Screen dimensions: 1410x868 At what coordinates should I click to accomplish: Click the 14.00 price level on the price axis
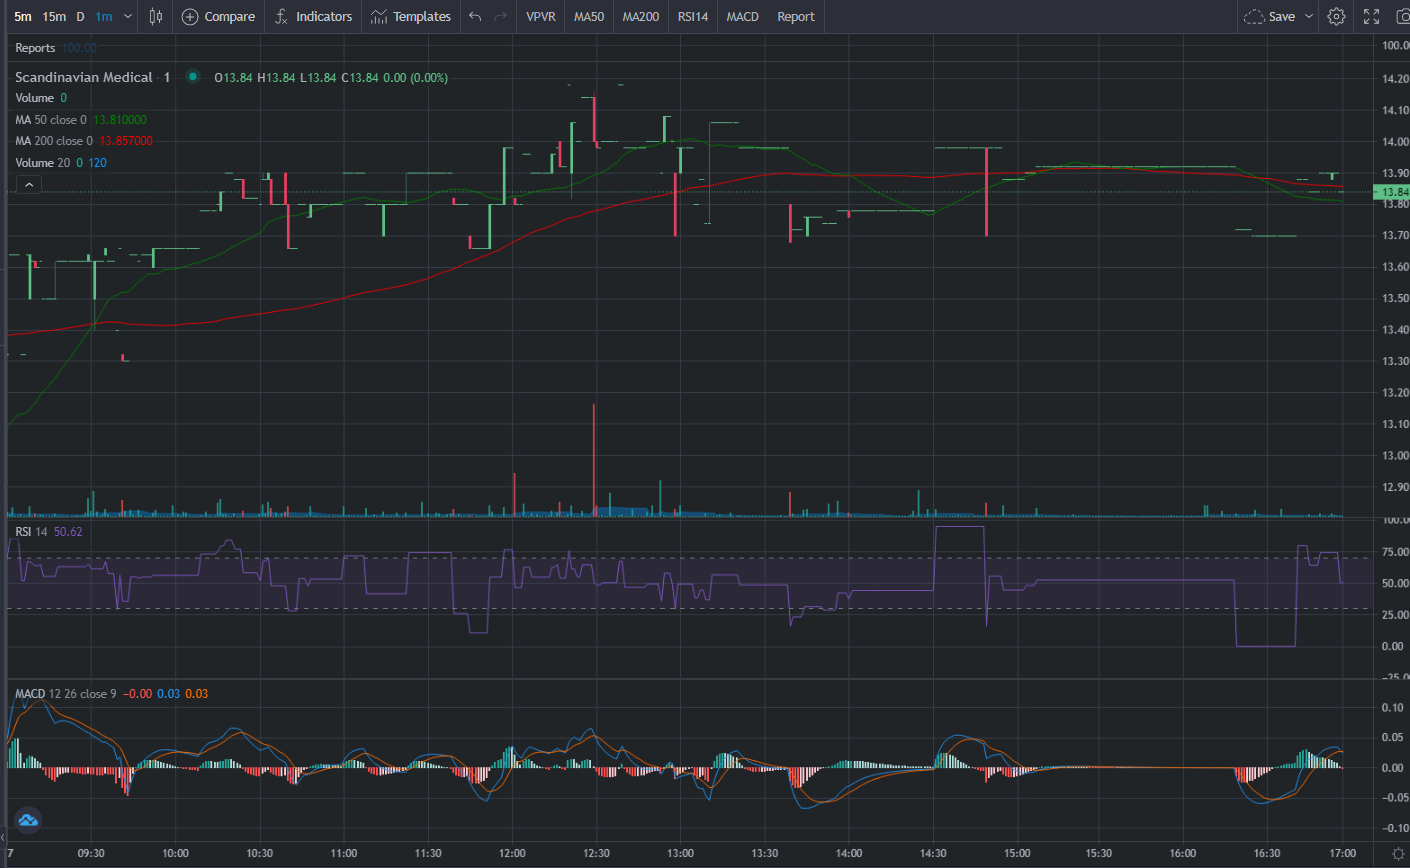coord(1395,142)
